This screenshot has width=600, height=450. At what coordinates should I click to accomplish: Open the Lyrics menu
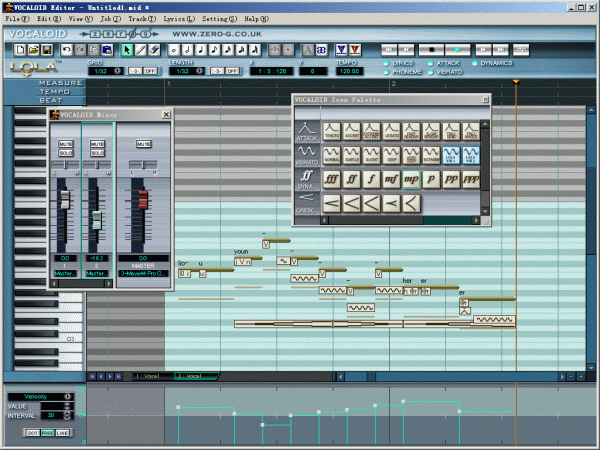(x=179, y=19)
